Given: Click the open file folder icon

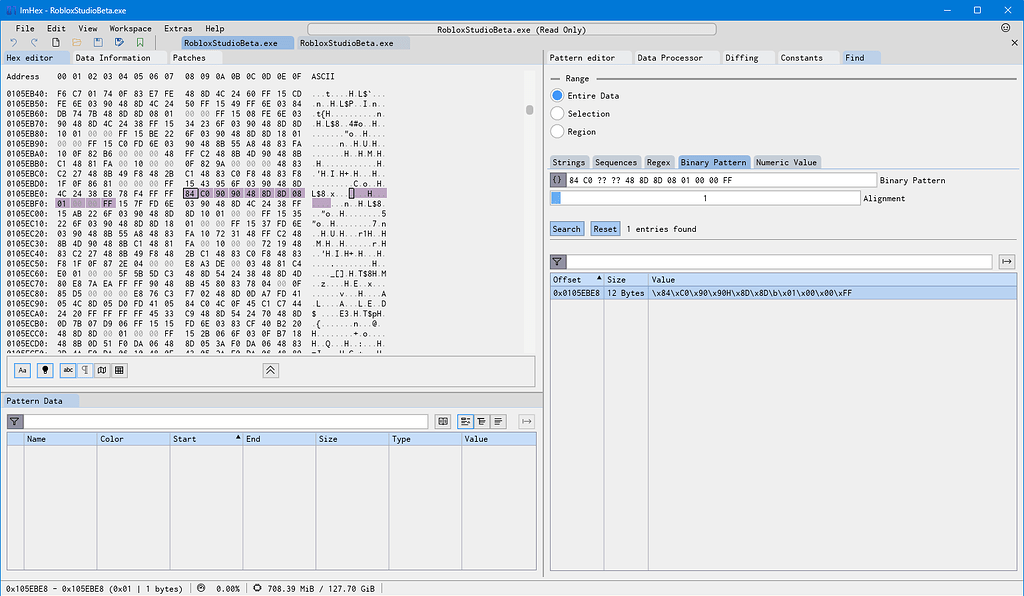Looking at the screenshot, I should point(77,43).
